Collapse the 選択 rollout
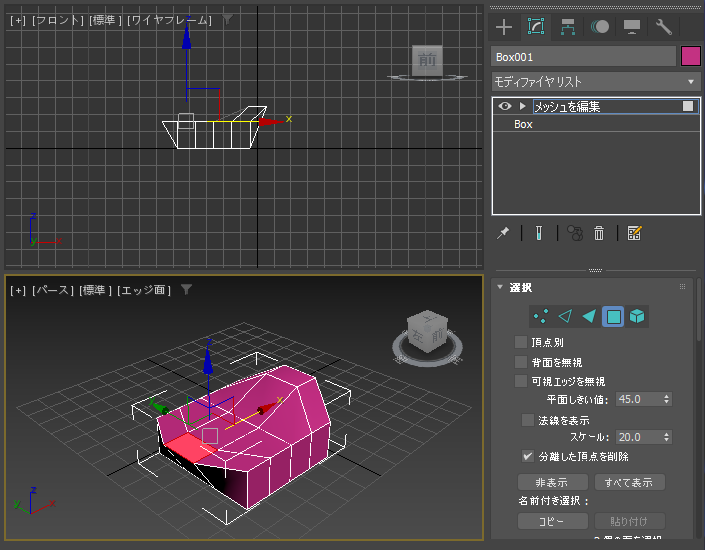 (500, 287)
